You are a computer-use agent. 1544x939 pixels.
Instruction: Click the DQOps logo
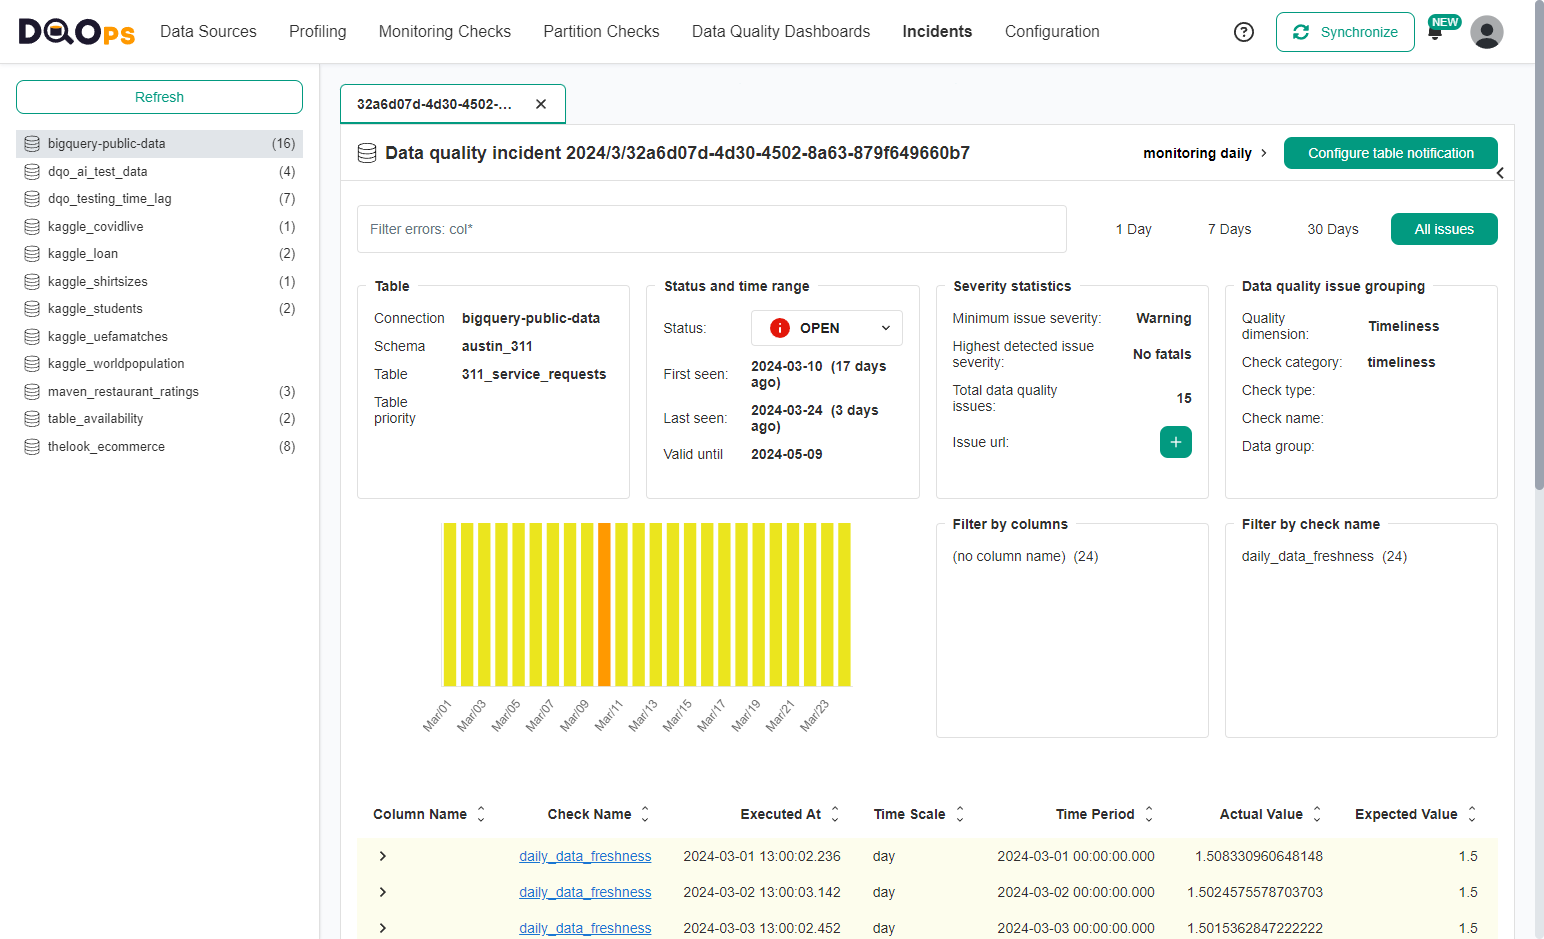coord(76,31)
